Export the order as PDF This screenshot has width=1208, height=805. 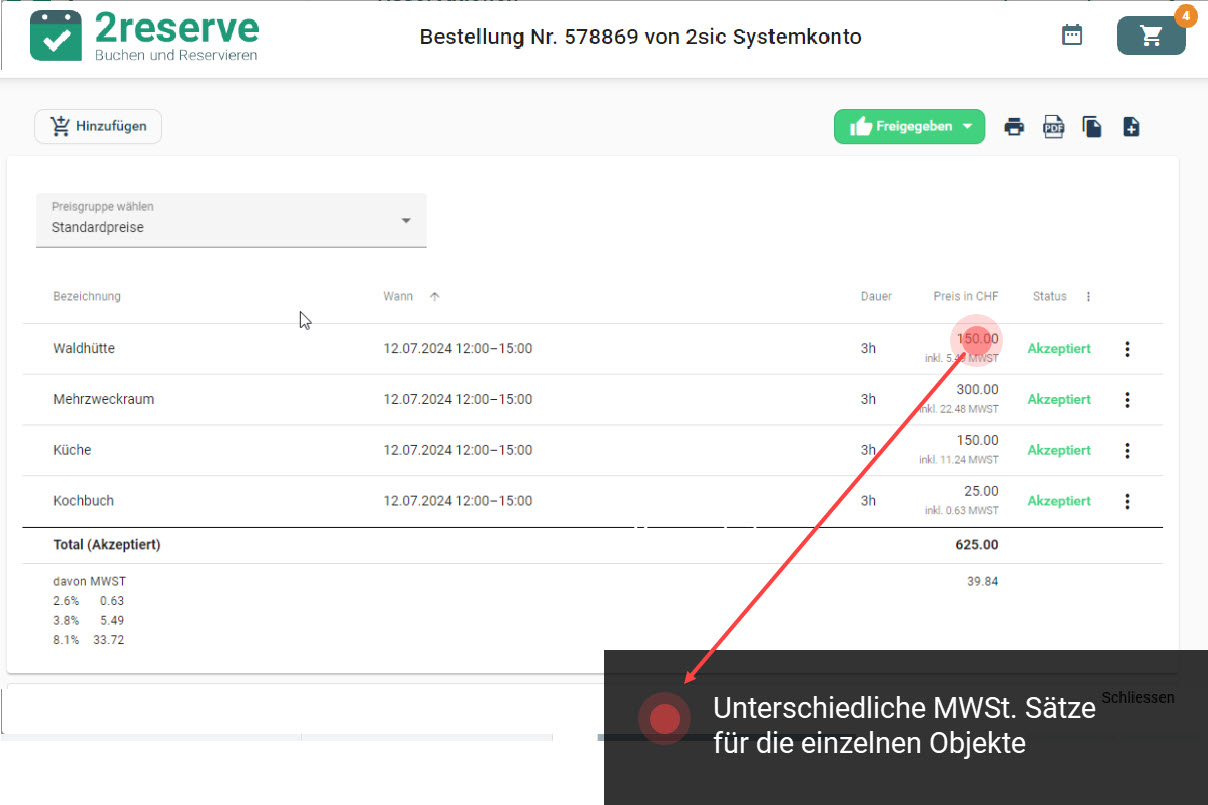(x=1053, y=126)
